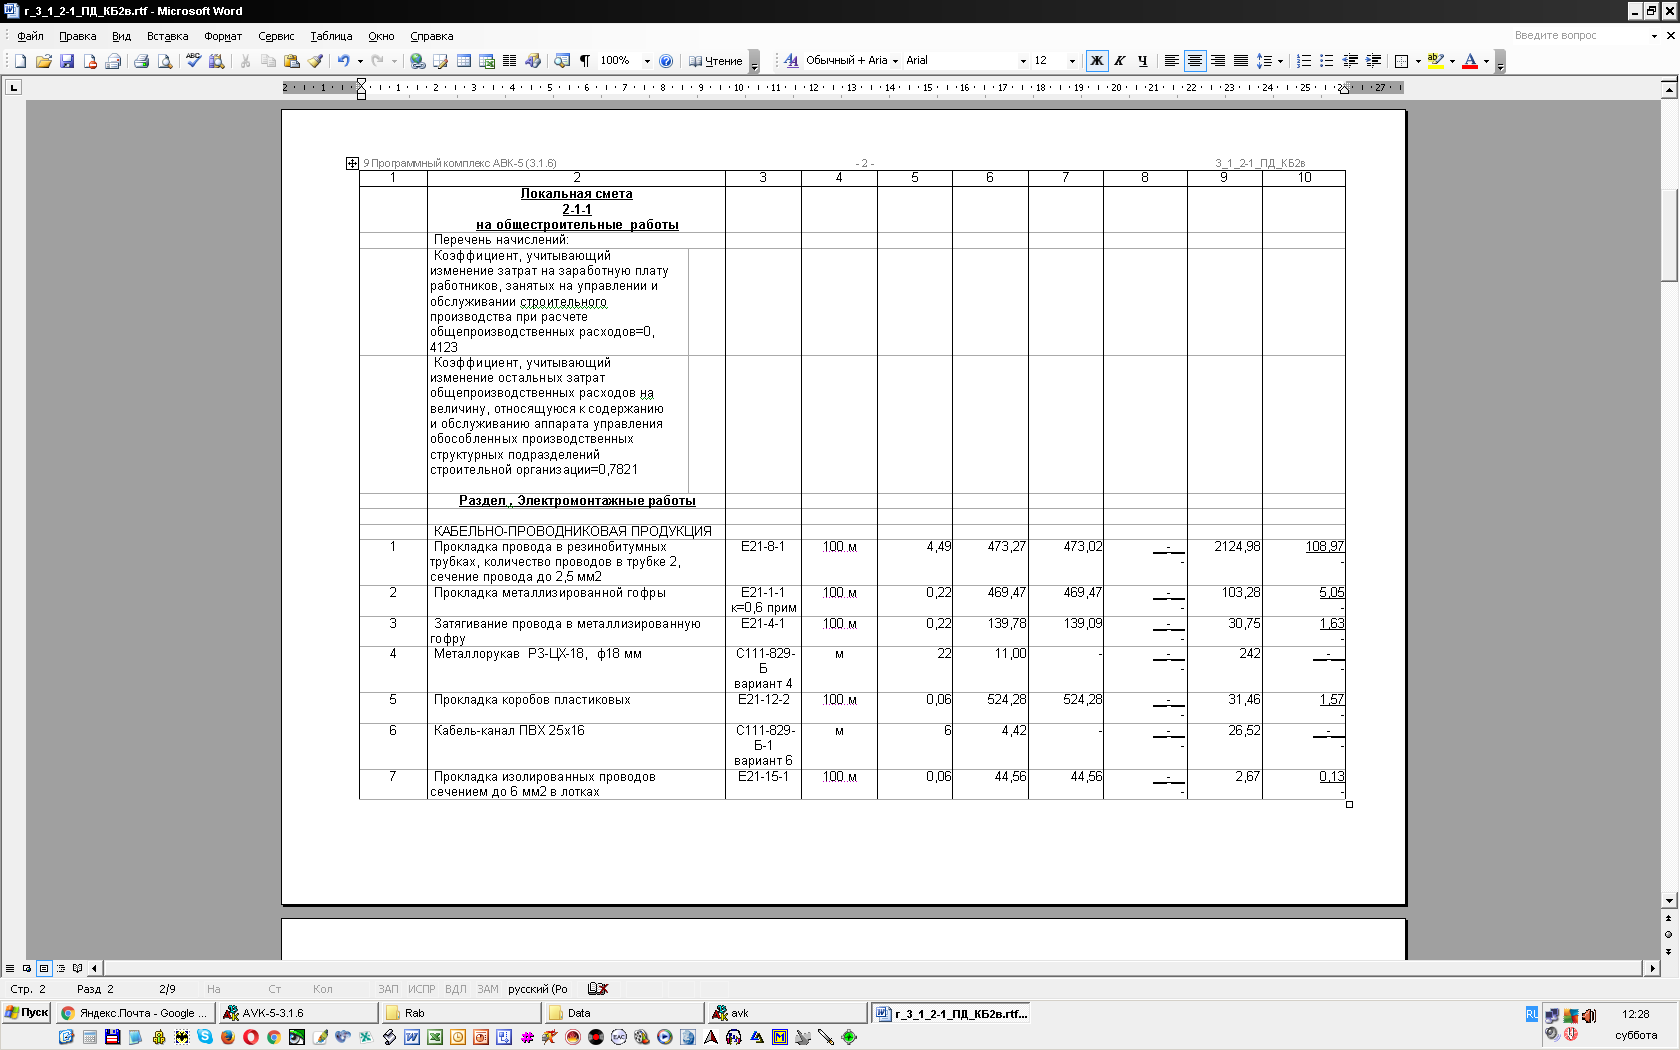The width and height of the screenshot is (1680, 1050).
Task: Click the first-line indent ruler marker
Action: (x=361, y=83)
